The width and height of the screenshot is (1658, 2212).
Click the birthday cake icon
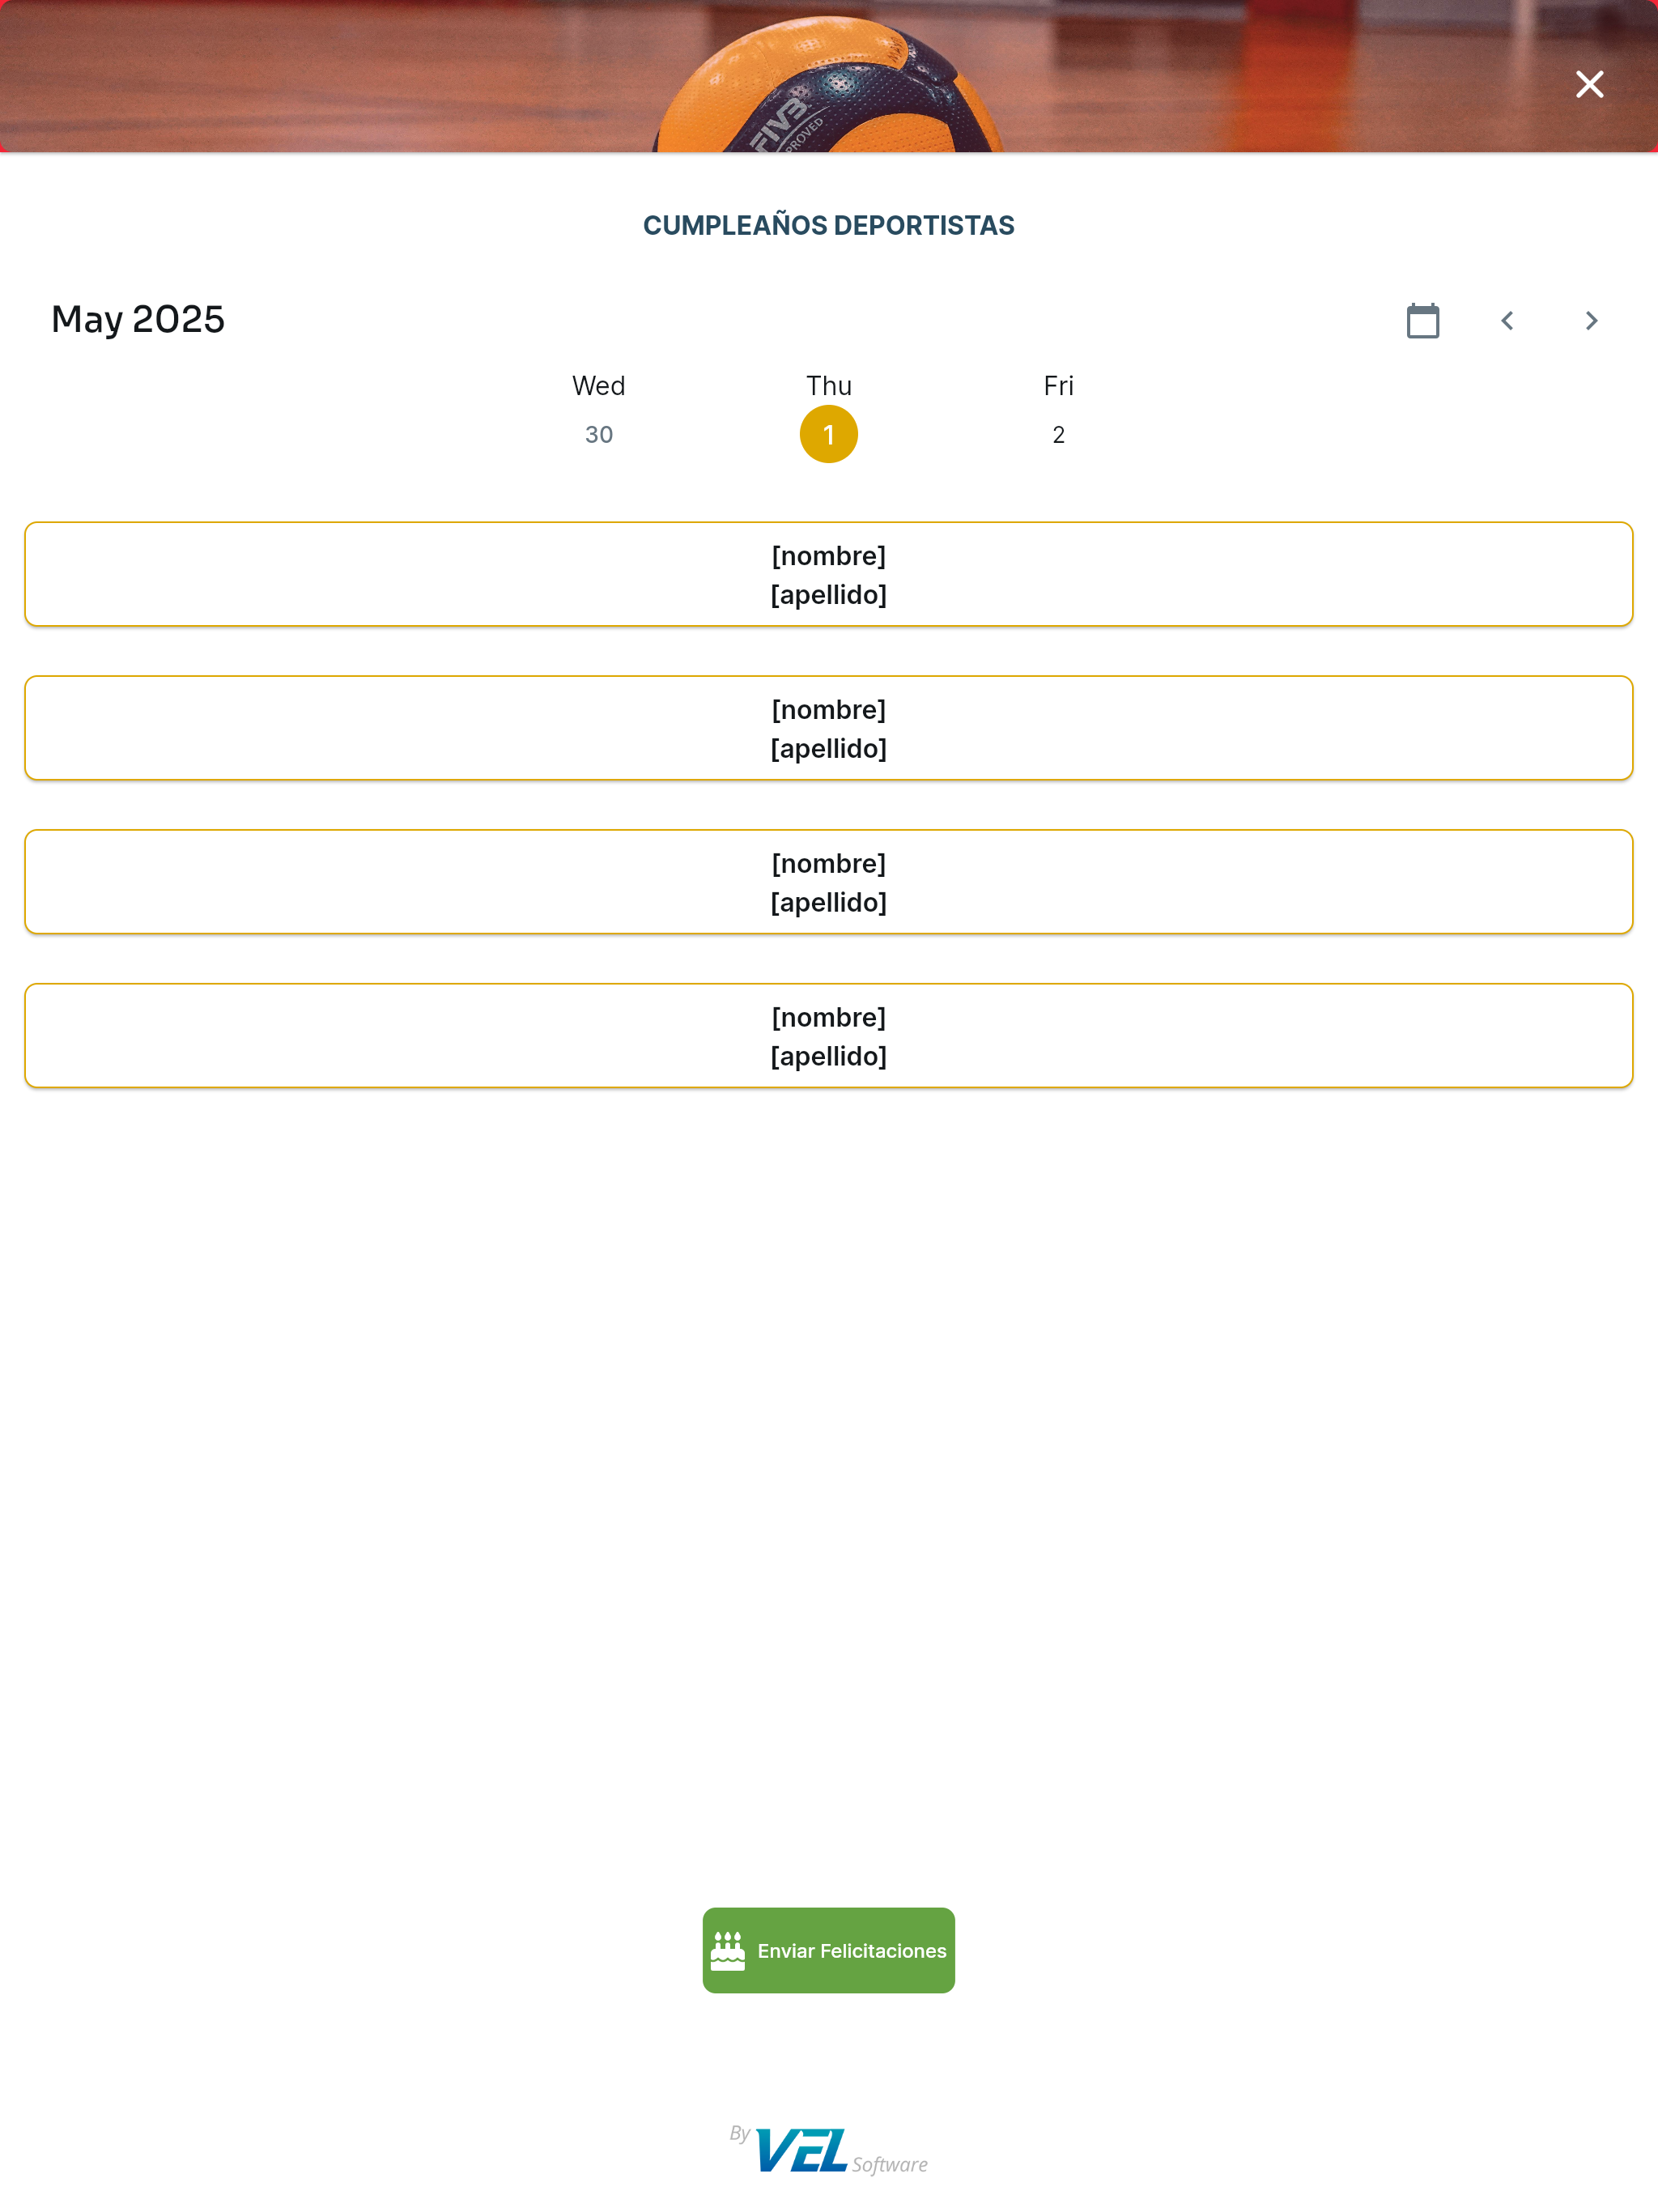(x=727, y=1950)
